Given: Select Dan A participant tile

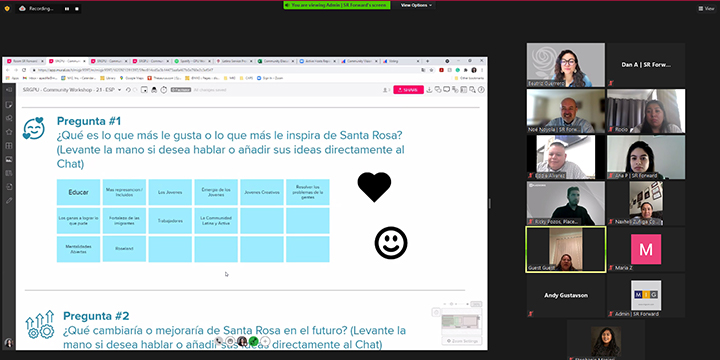Looking at the screenshot, I should point(646,65).
